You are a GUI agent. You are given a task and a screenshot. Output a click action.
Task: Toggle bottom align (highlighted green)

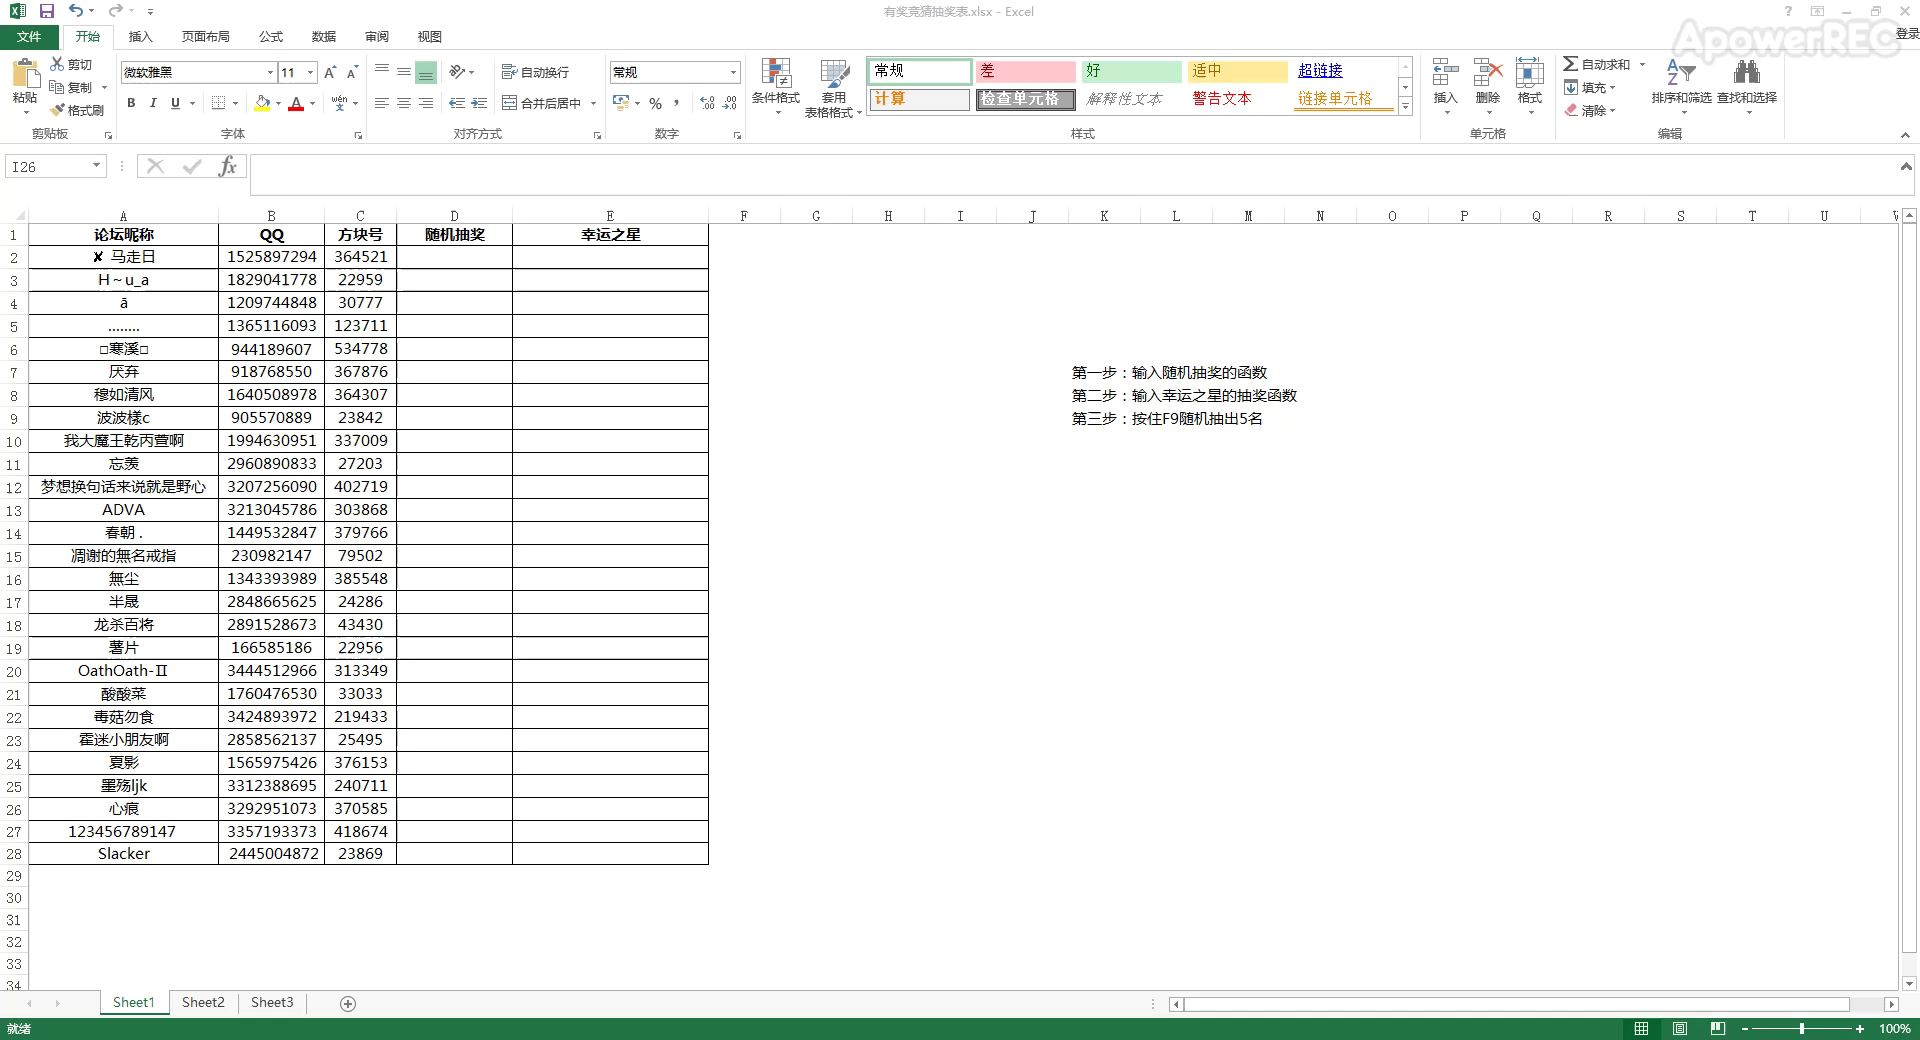coord(426,72)
